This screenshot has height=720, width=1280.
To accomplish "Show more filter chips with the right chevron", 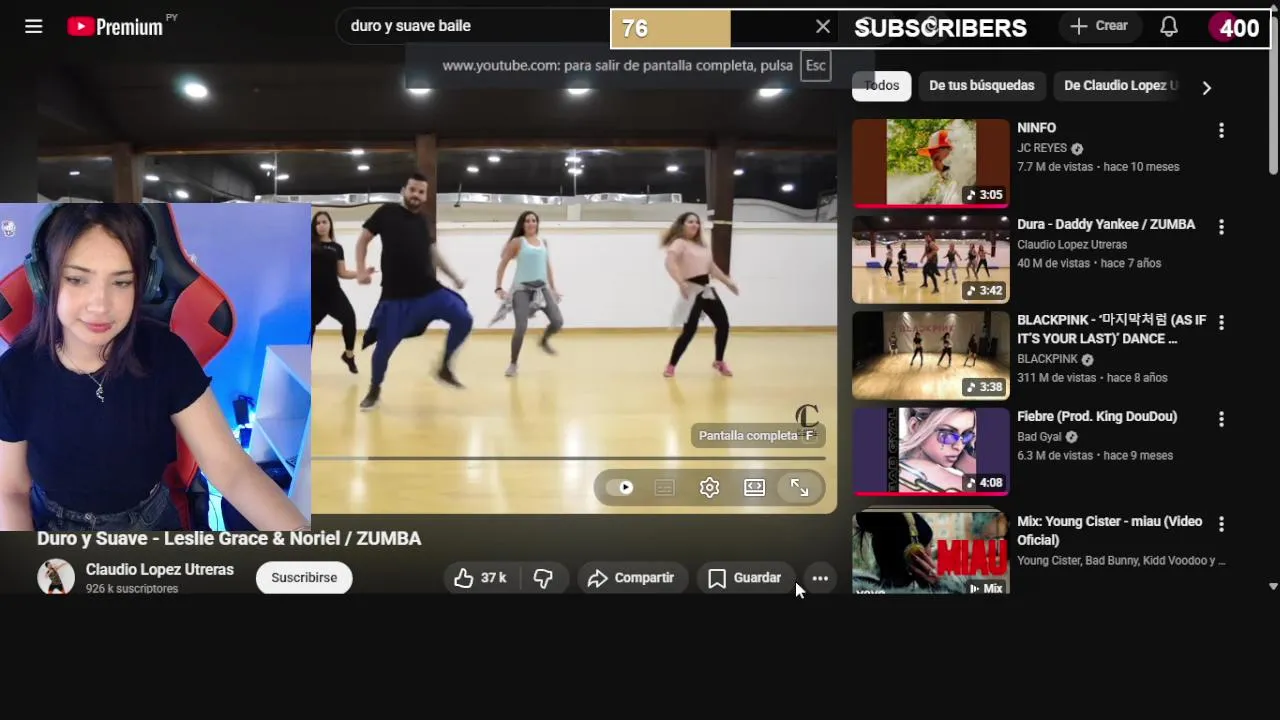I will click(1206, 87).
